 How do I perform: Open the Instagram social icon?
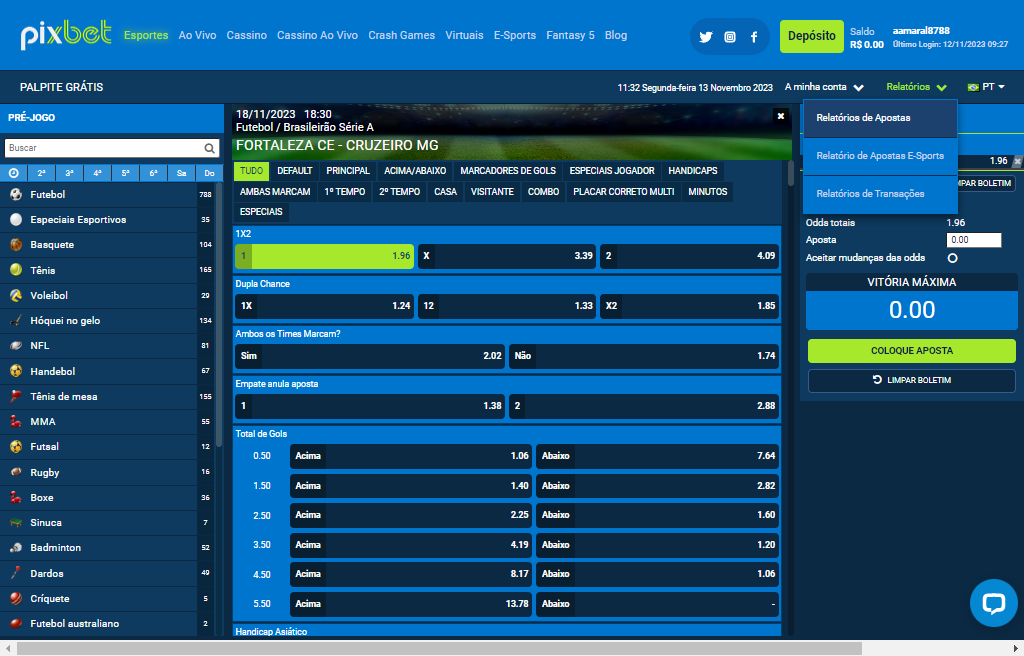coord(730,37)
